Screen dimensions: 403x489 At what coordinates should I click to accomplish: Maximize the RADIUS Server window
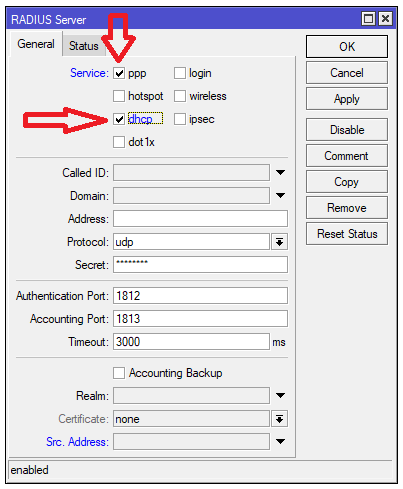click(x=368, y=18)
